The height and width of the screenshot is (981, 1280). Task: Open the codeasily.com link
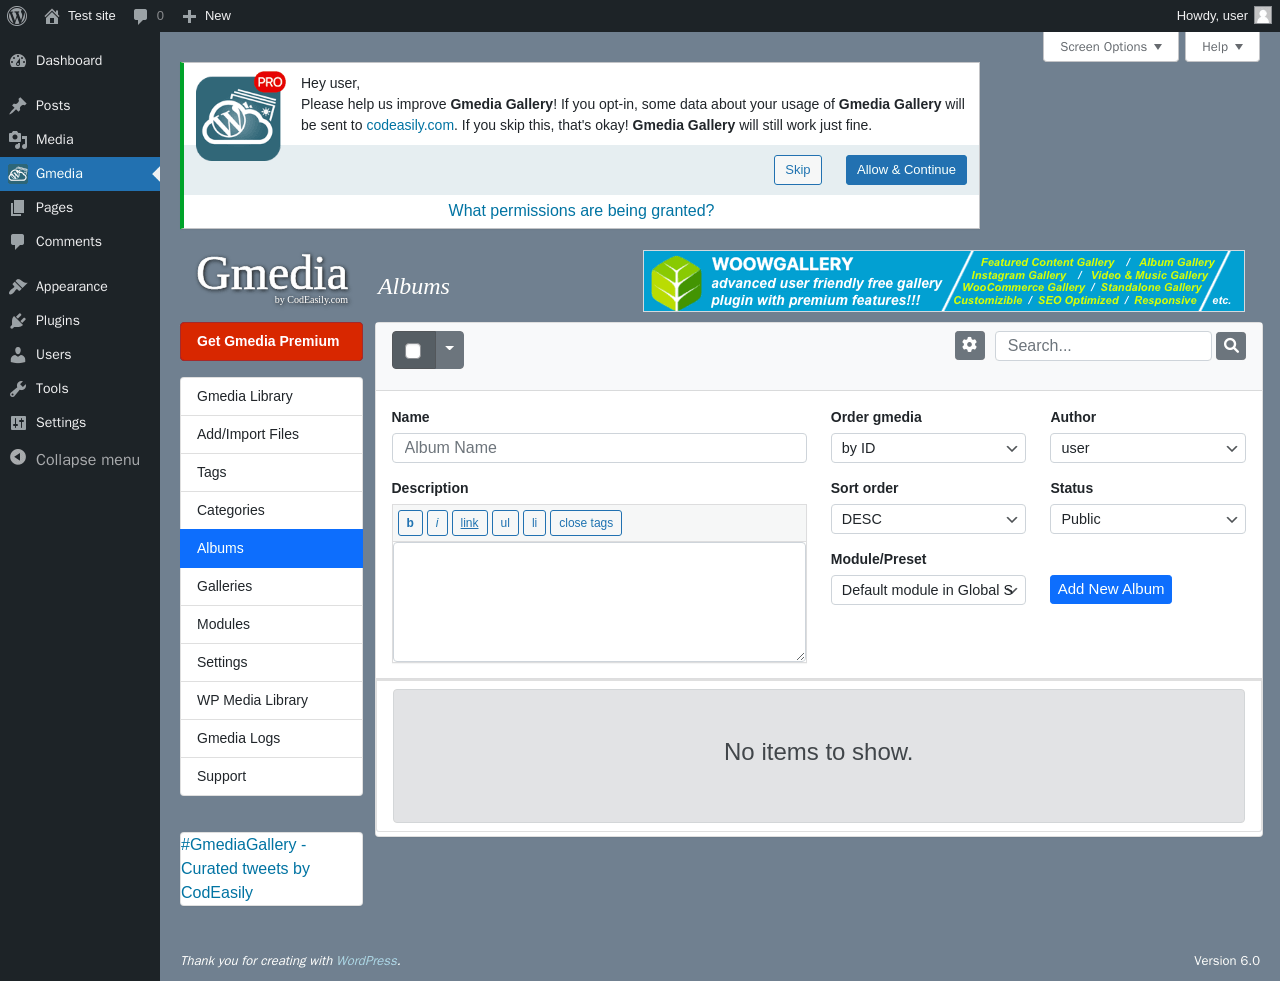410,125
